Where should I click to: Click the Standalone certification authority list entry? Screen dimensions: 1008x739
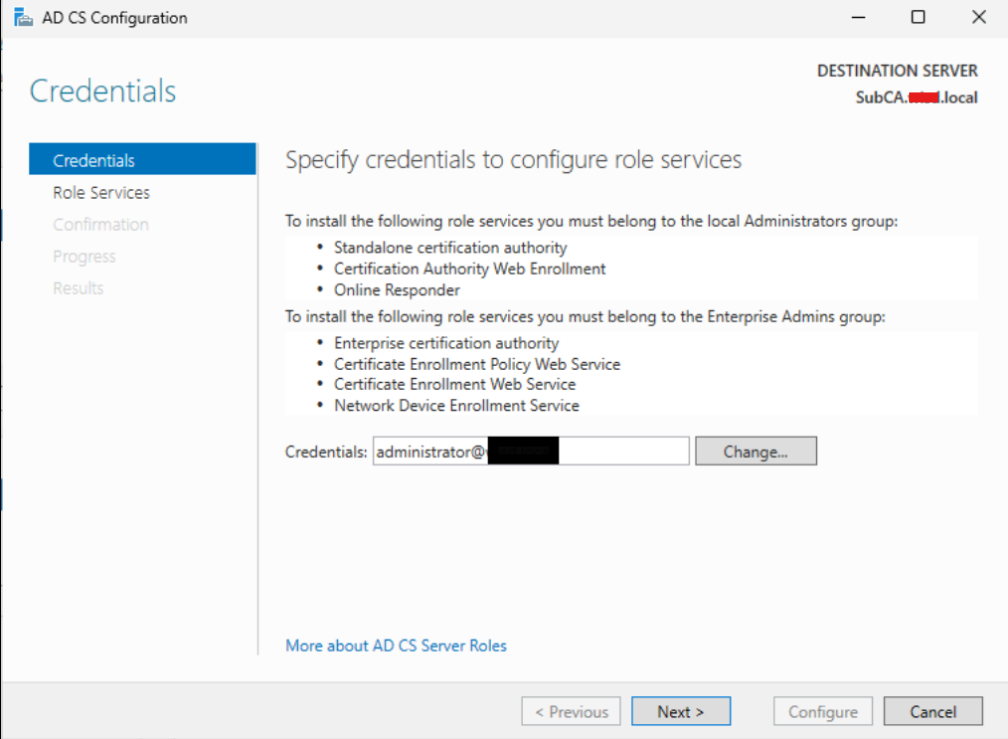tap(450, 247)
